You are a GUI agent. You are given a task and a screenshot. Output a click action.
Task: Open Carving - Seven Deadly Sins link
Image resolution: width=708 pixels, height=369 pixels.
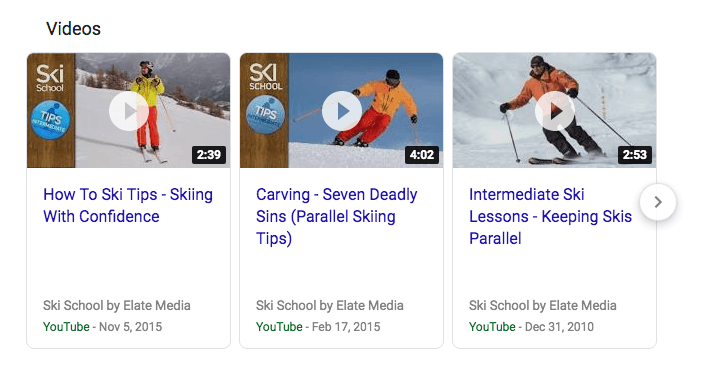coord(336,216)
